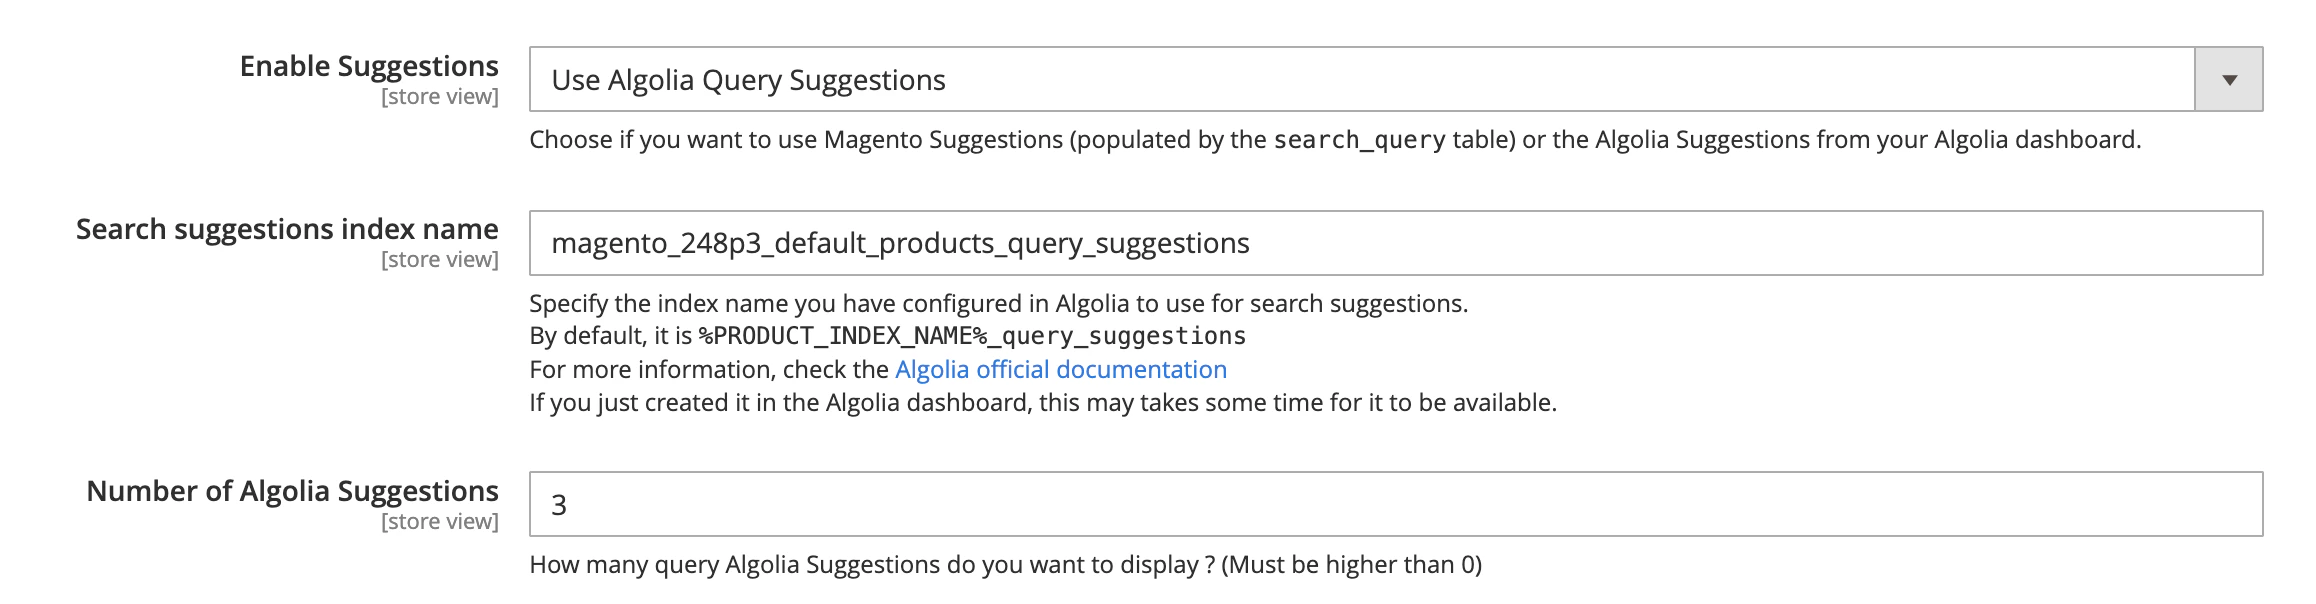Click the Enable Suggestions field label
Image resolution: width=2316 pixels, height=604 pixels.
point(369,66)
